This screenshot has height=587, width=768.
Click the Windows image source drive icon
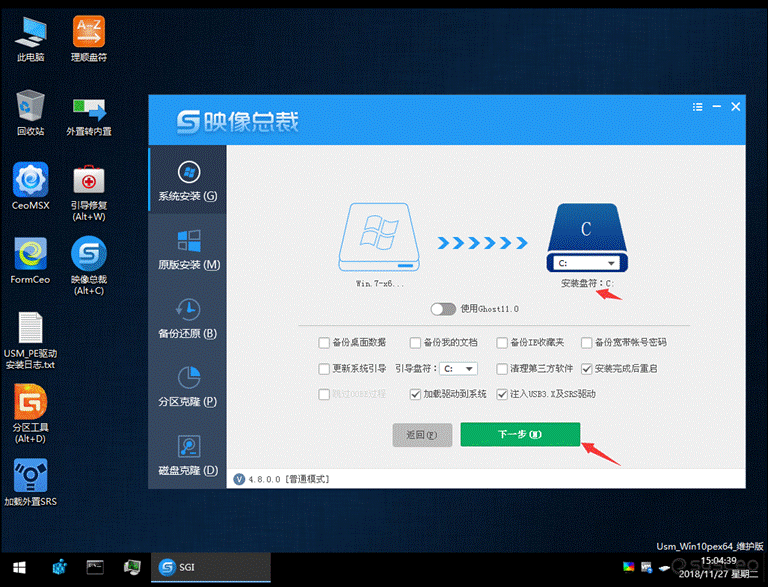pyautogui.click(x=379, y=237)
